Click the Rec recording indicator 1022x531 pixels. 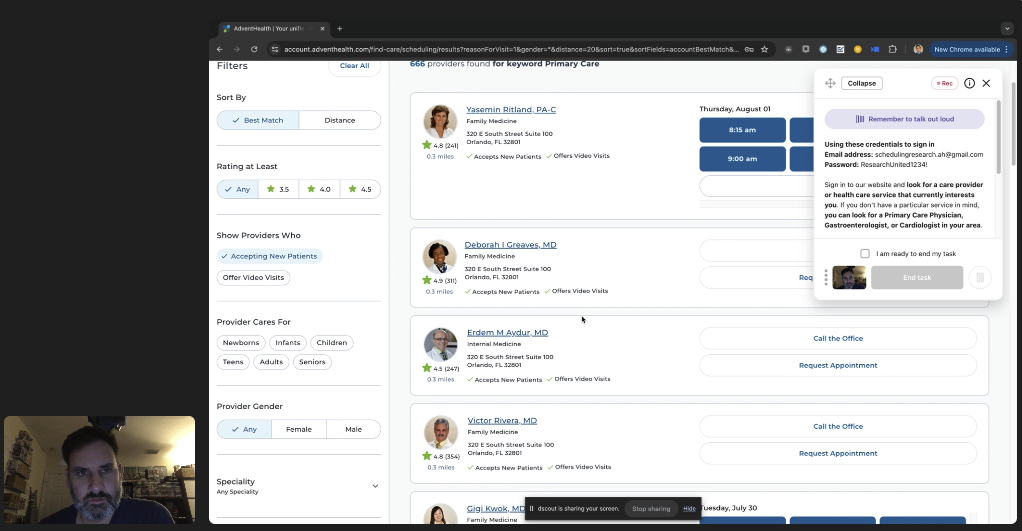(x=945, y=83)
